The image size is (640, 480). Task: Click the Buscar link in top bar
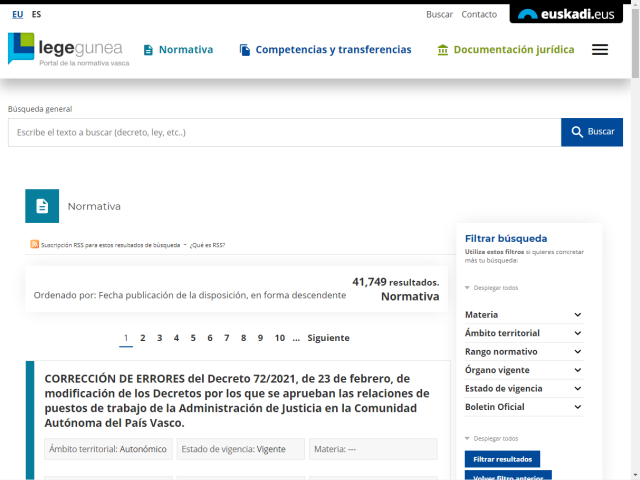(x=440, y=14)
